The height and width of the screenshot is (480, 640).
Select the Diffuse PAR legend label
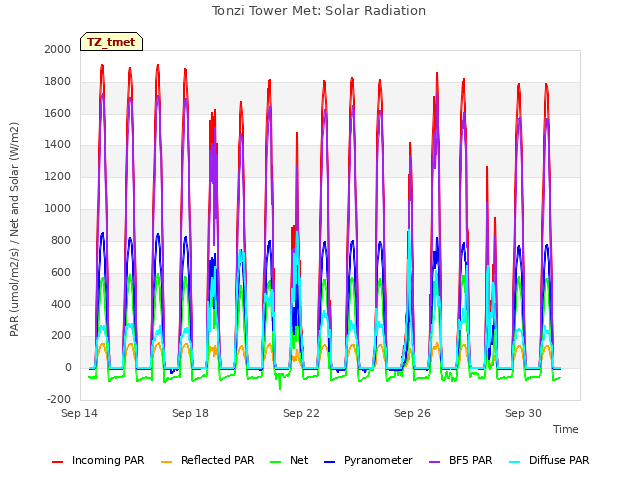coord(559,460)
